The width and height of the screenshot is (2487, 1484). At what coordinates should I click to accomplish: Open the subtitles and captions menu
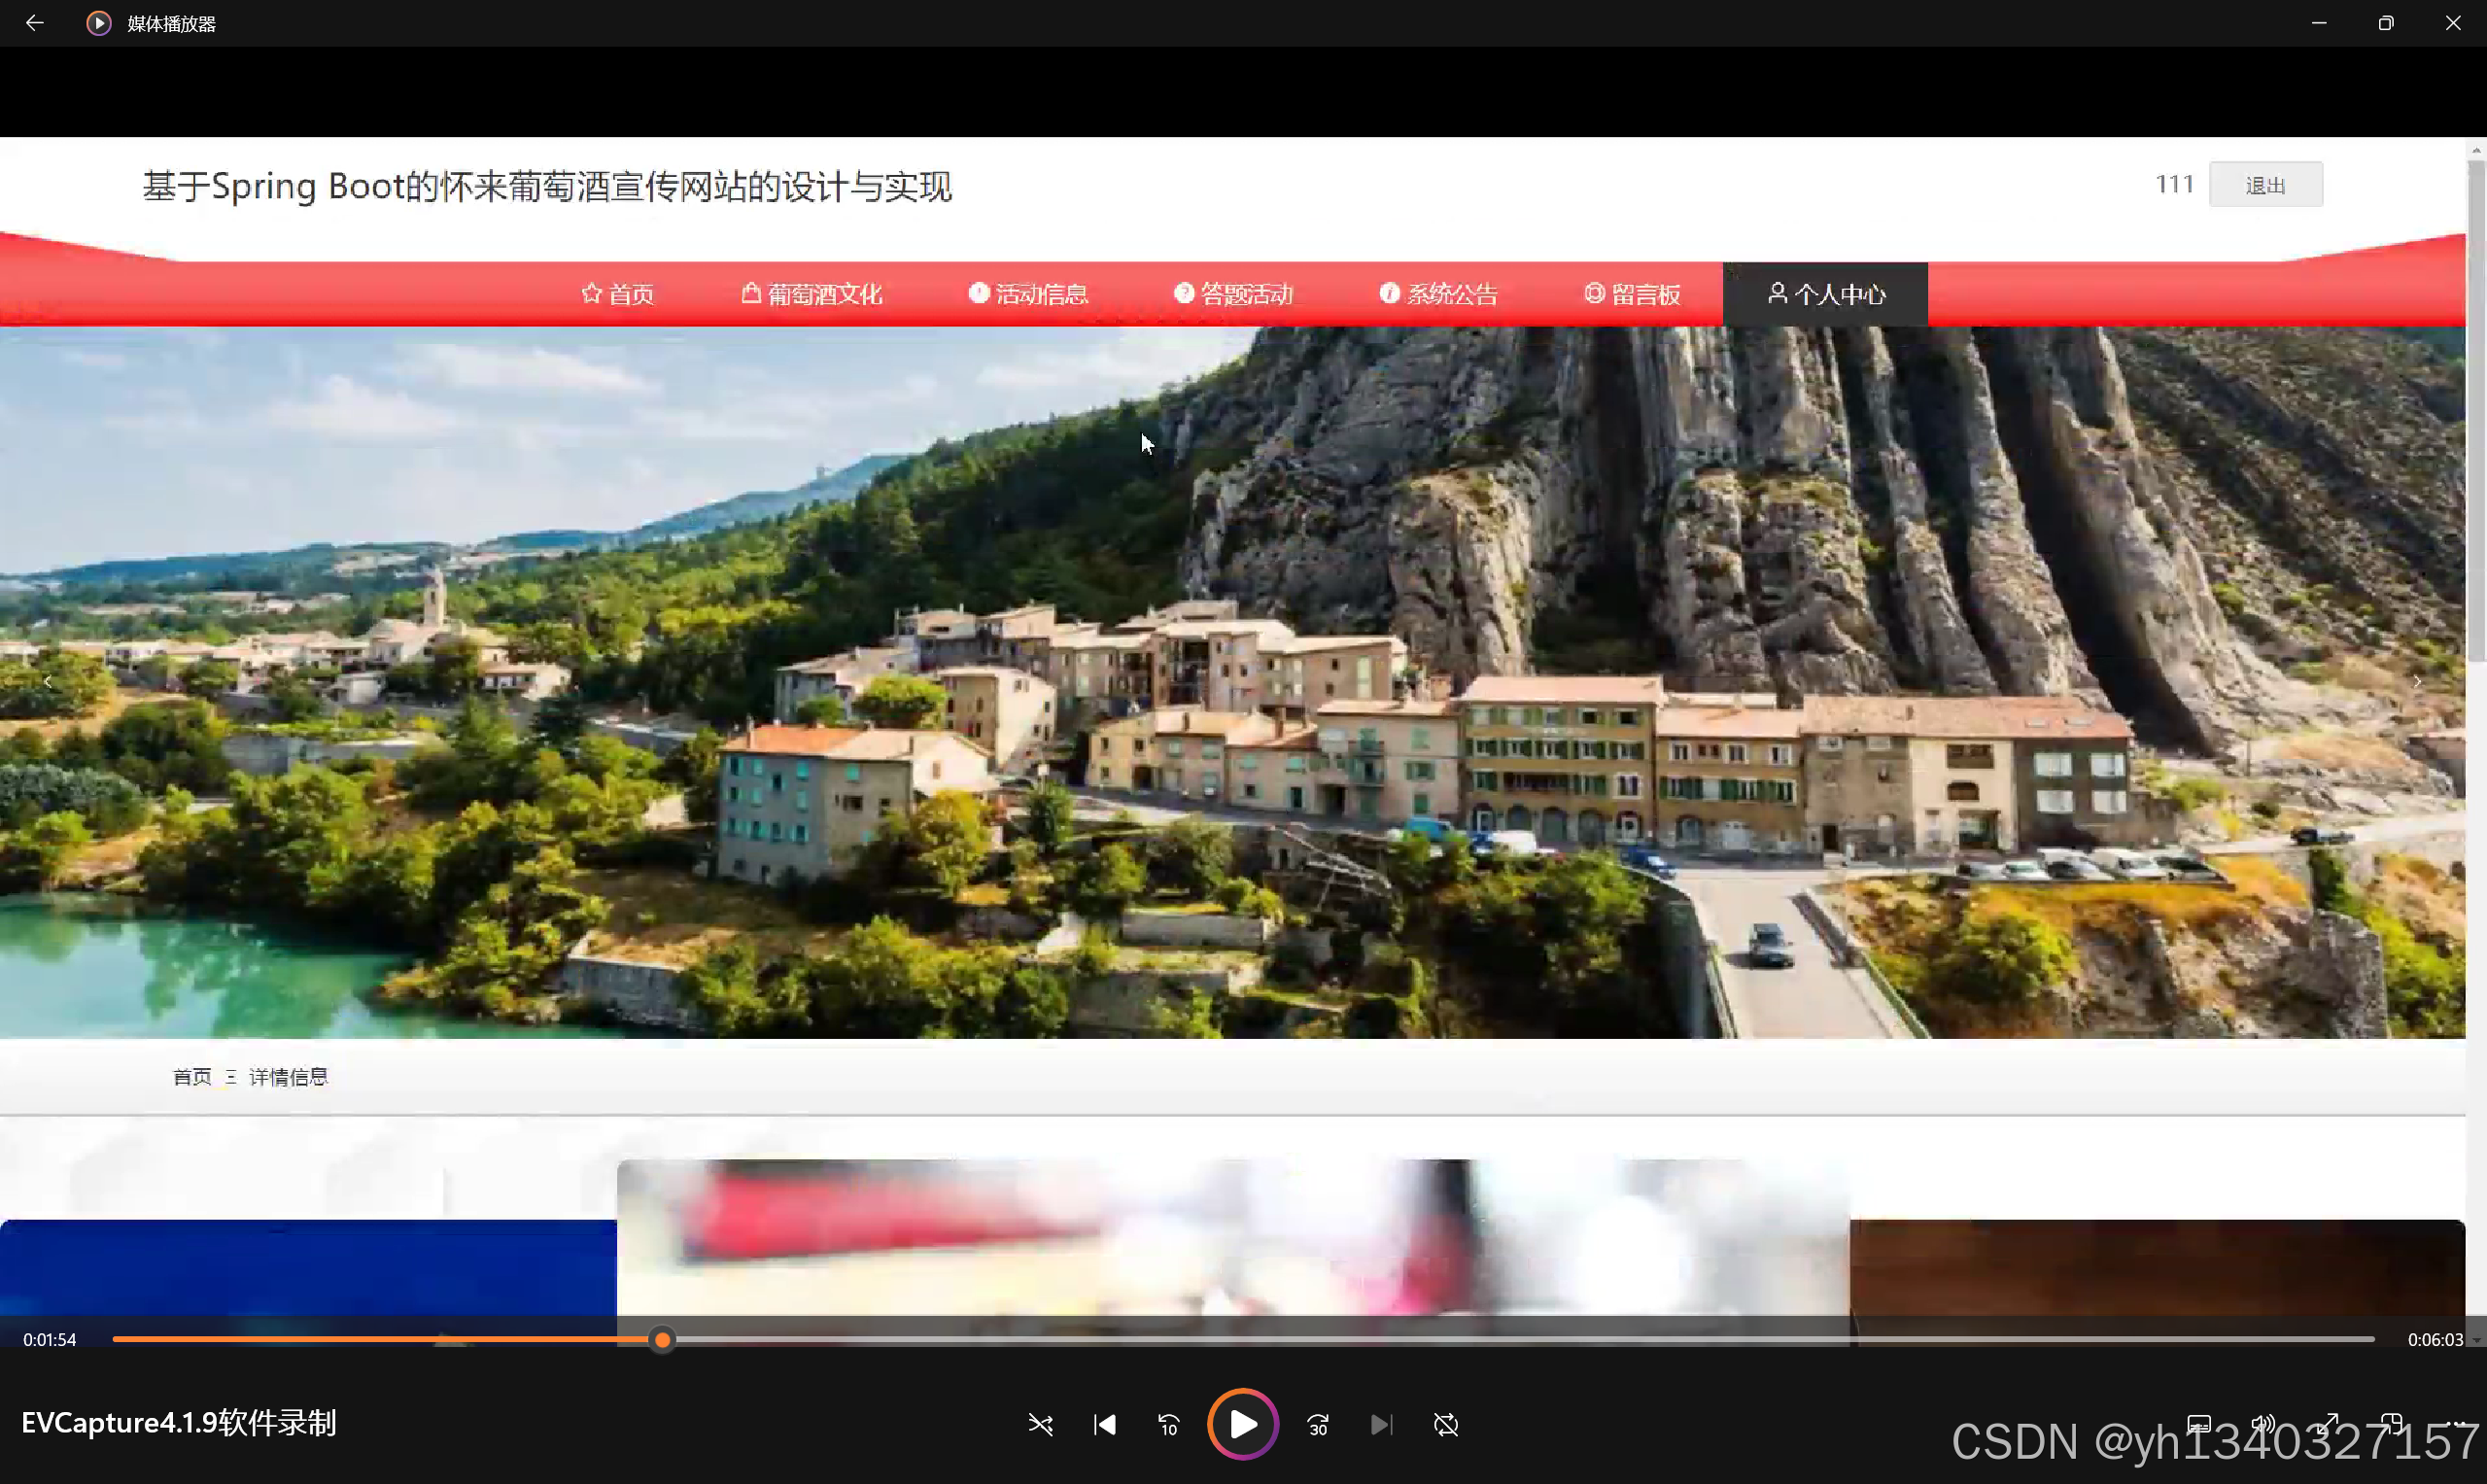click(2198, 1424)
